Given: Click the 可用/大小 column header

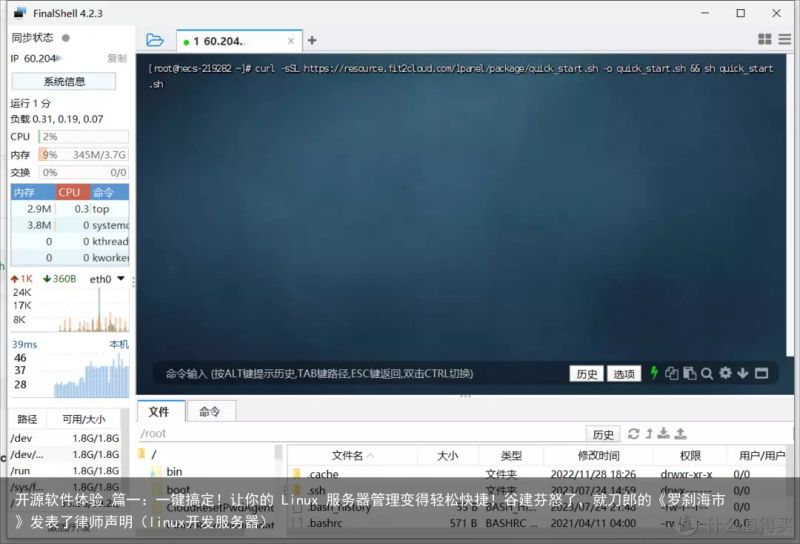Looking at the screenshot, I should coord(84,419).
